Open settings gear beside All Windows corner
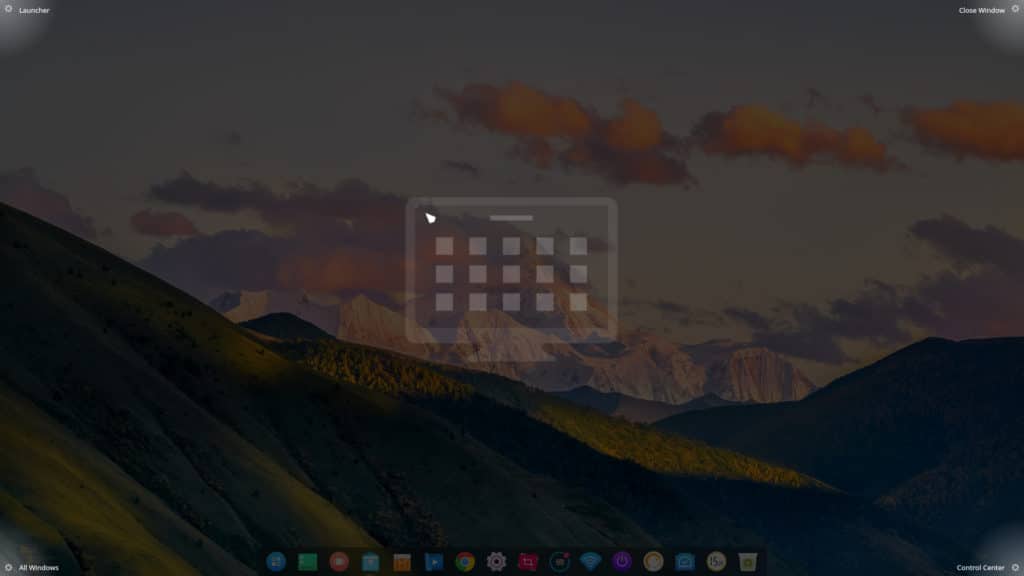Screen dimensions: 1024x576 8,568
